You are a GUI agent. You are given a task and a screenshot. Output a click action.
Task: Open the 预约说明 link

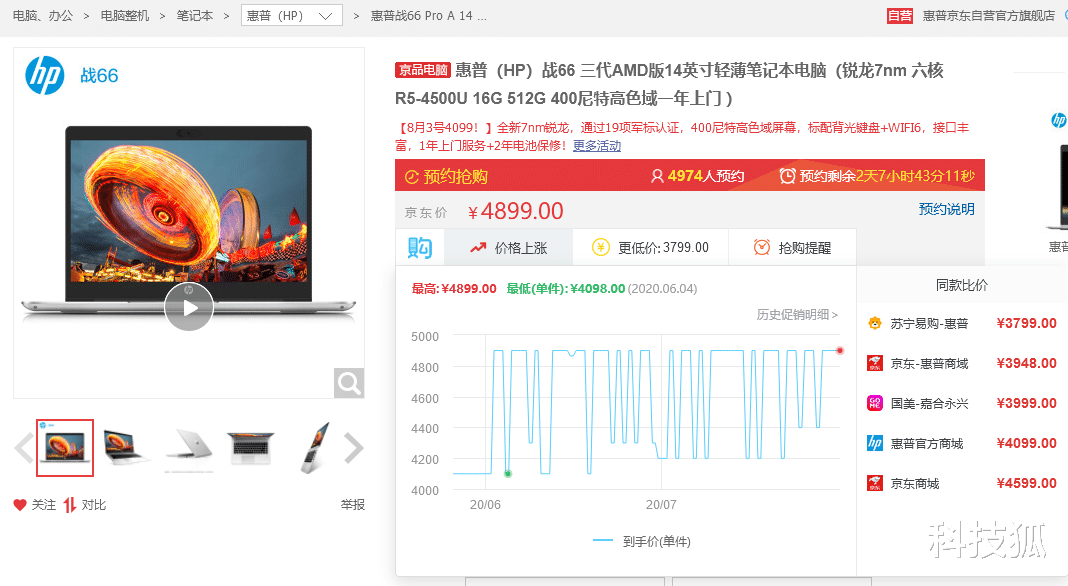pyautogui.click(x=946, y=209)
